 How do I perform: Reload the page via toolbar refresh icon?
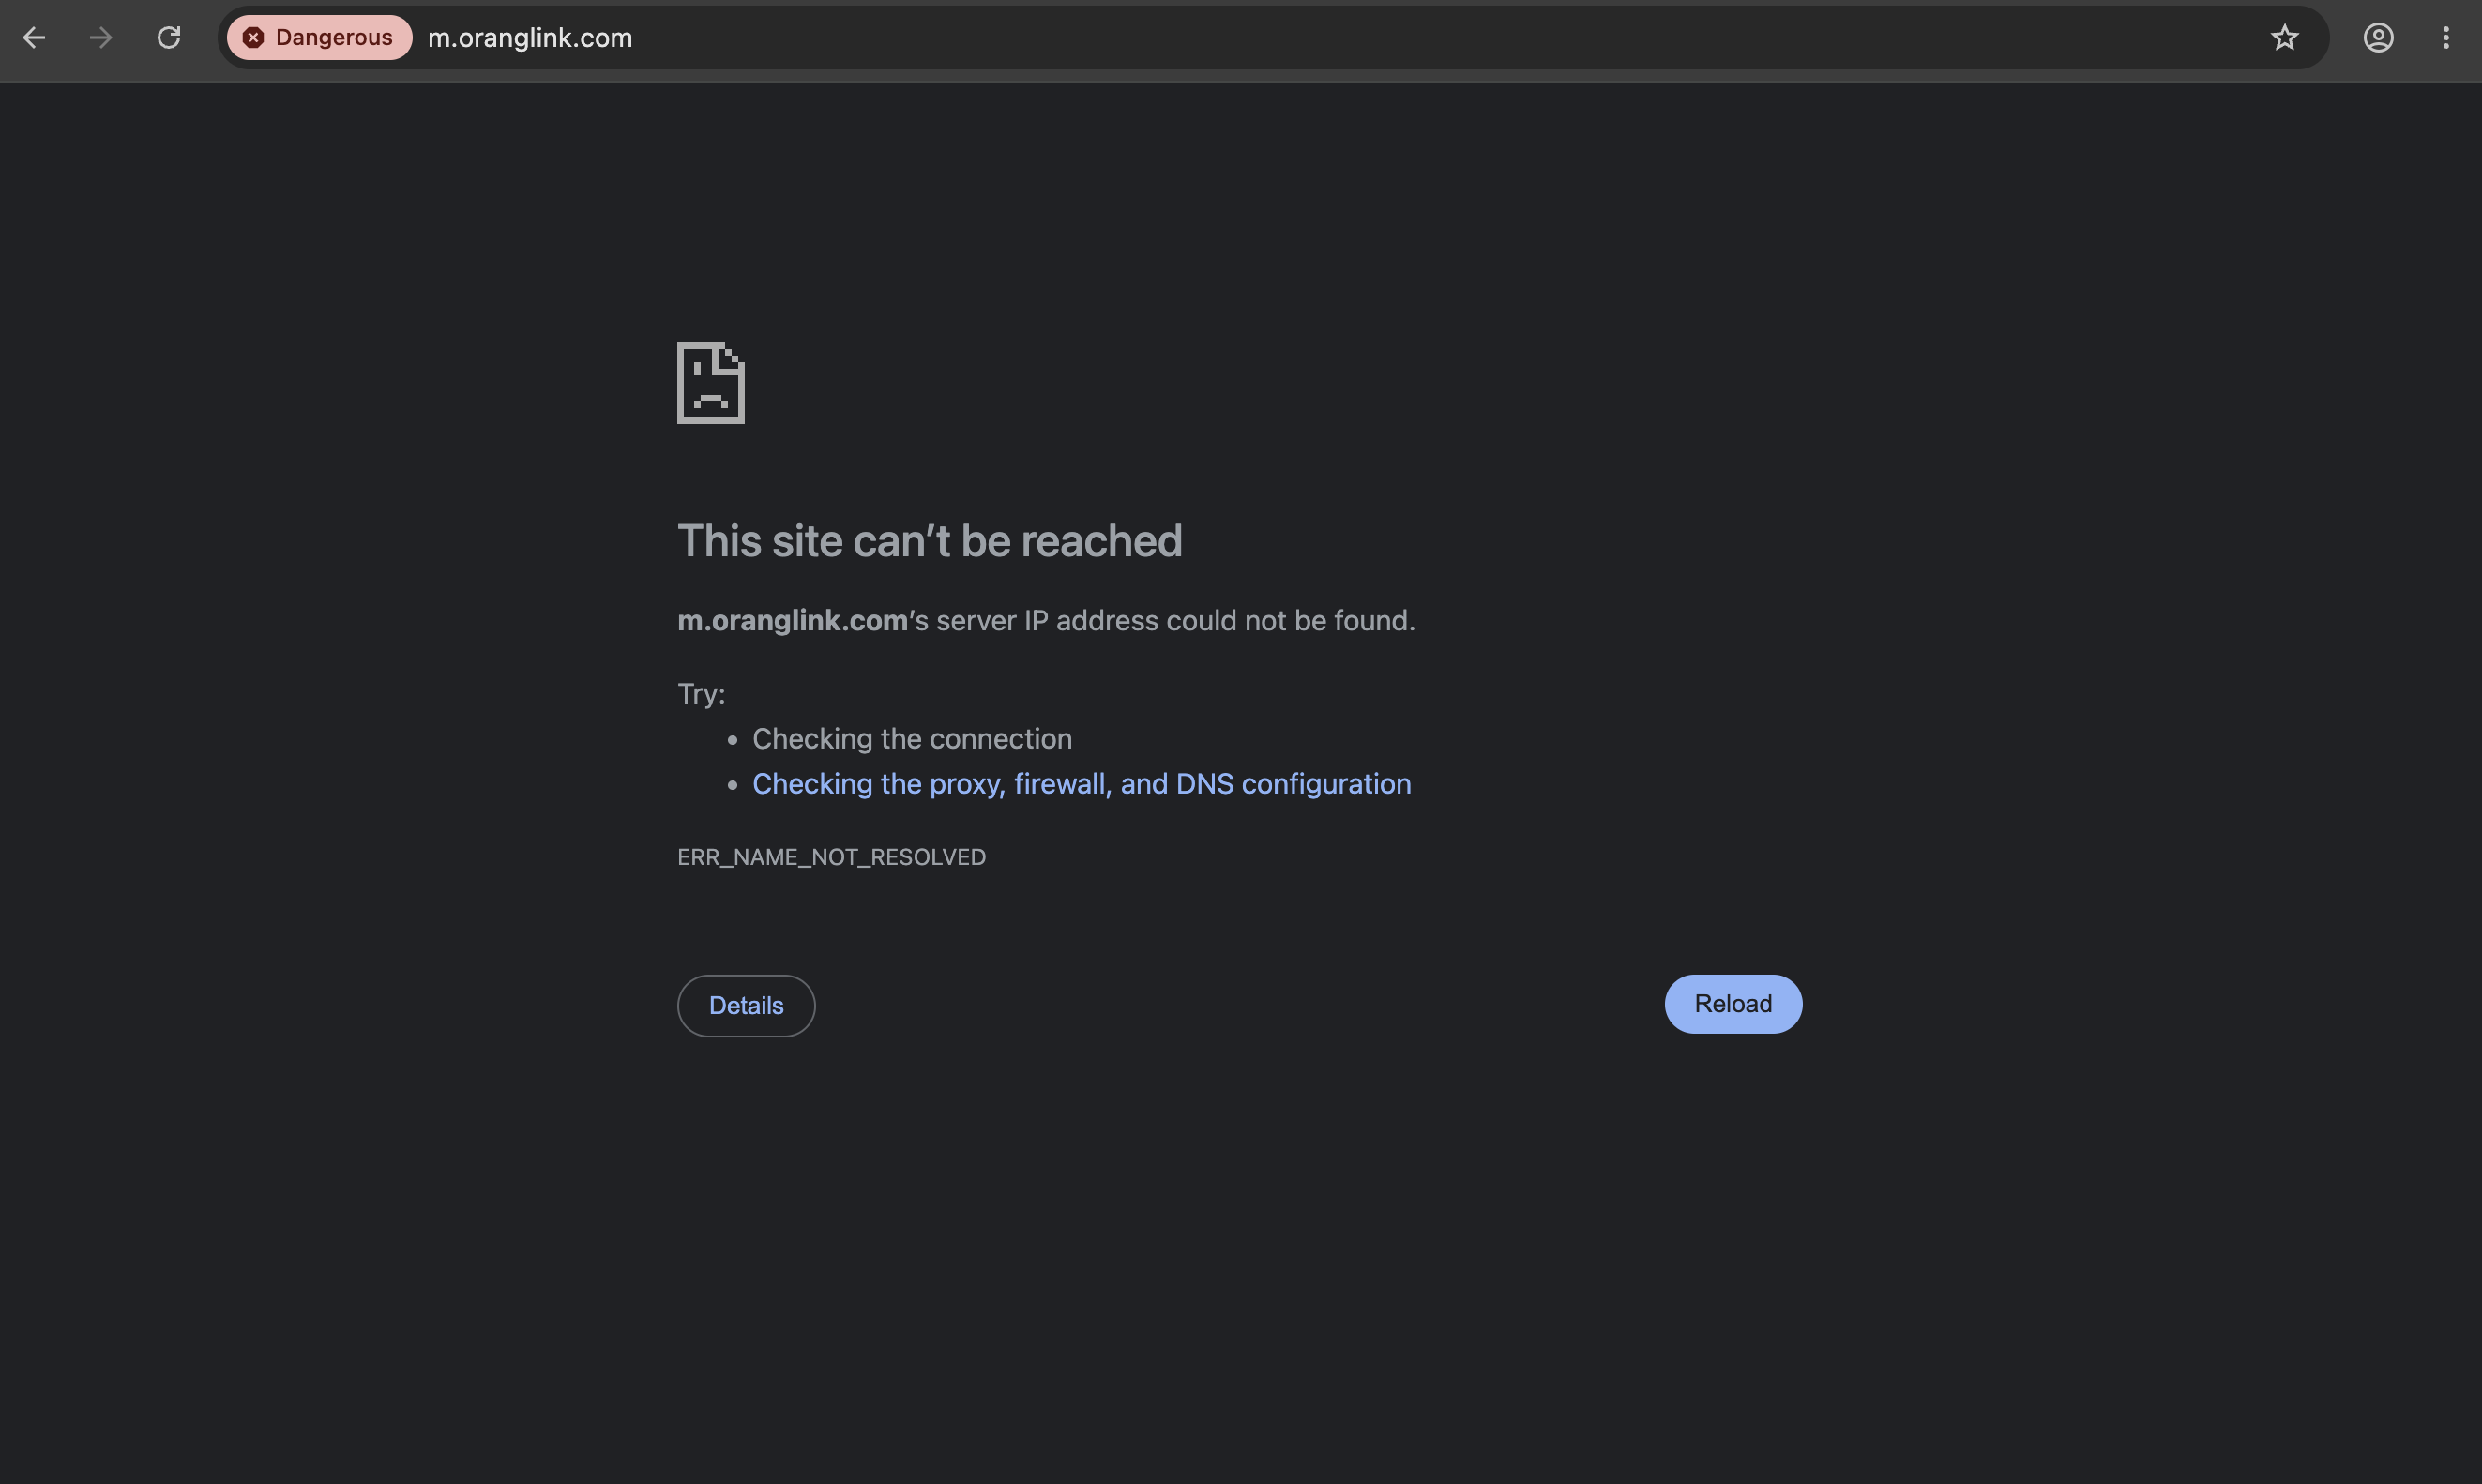(169, 38)
